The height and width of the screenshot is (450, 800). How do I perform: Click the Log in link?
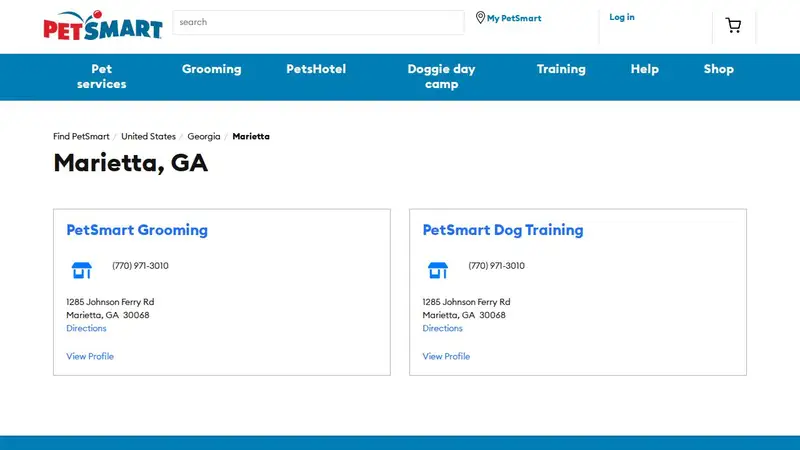(x=622, y=17)
